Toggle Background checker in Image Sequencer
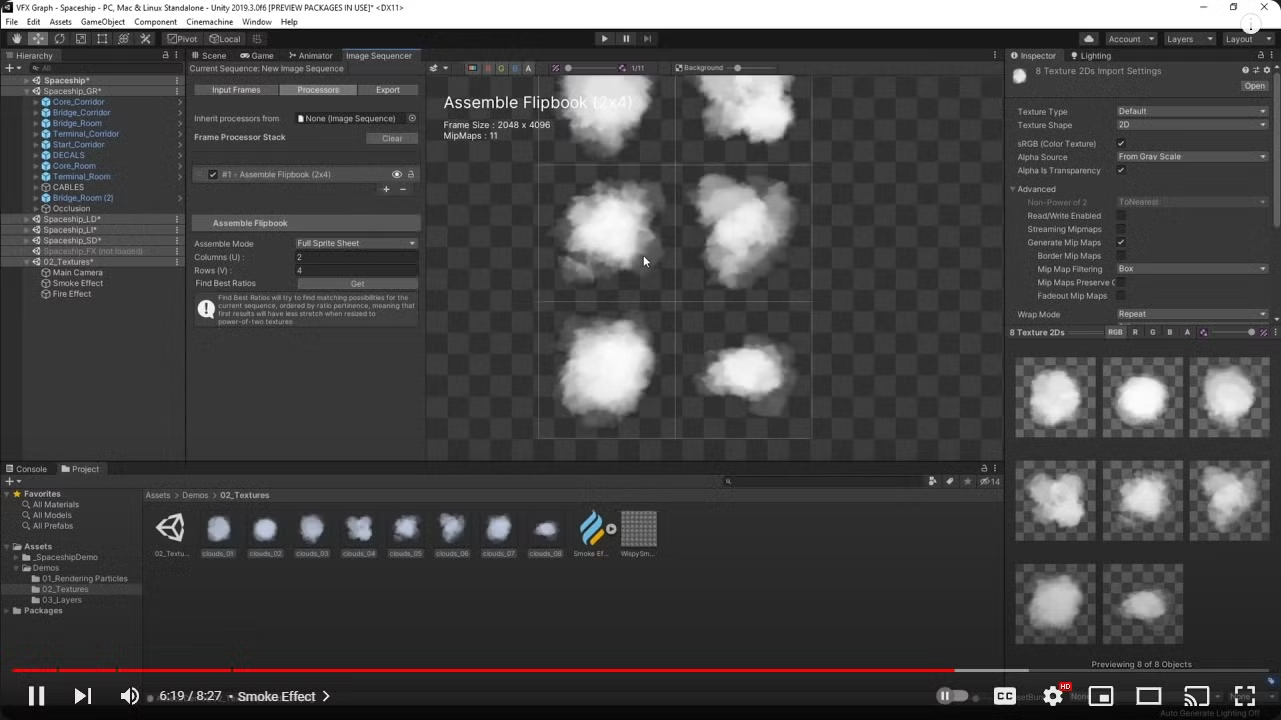 tap(698, 68)
